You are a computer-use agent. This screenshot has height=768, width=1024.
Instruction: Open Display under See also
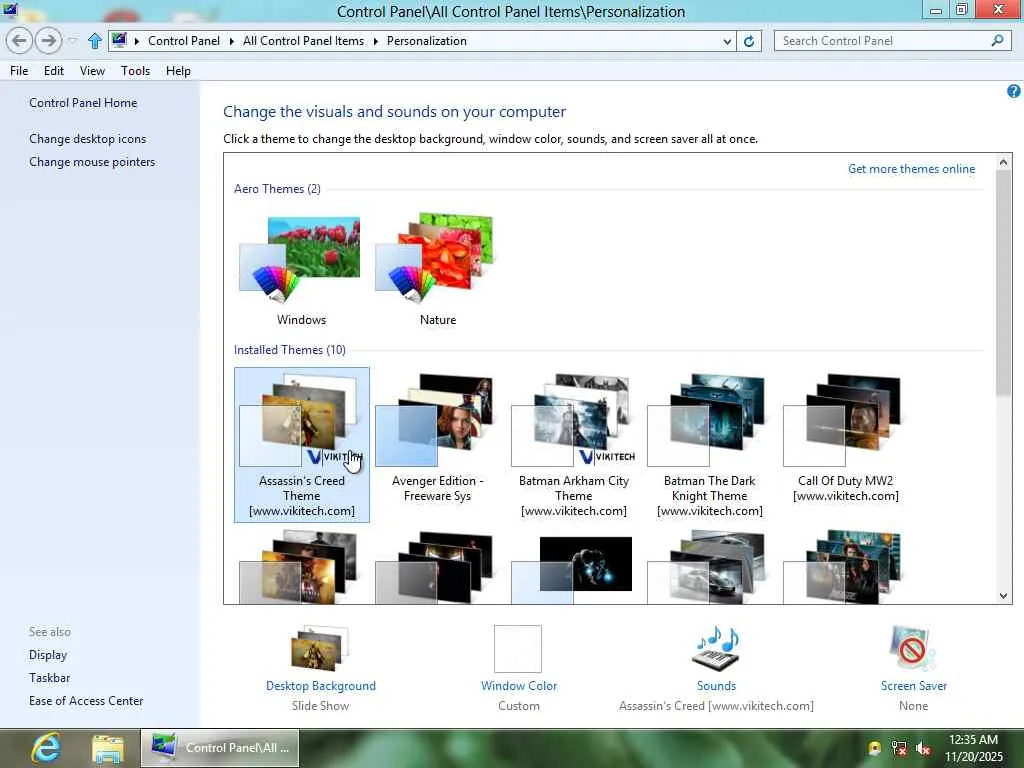[48, 655]
